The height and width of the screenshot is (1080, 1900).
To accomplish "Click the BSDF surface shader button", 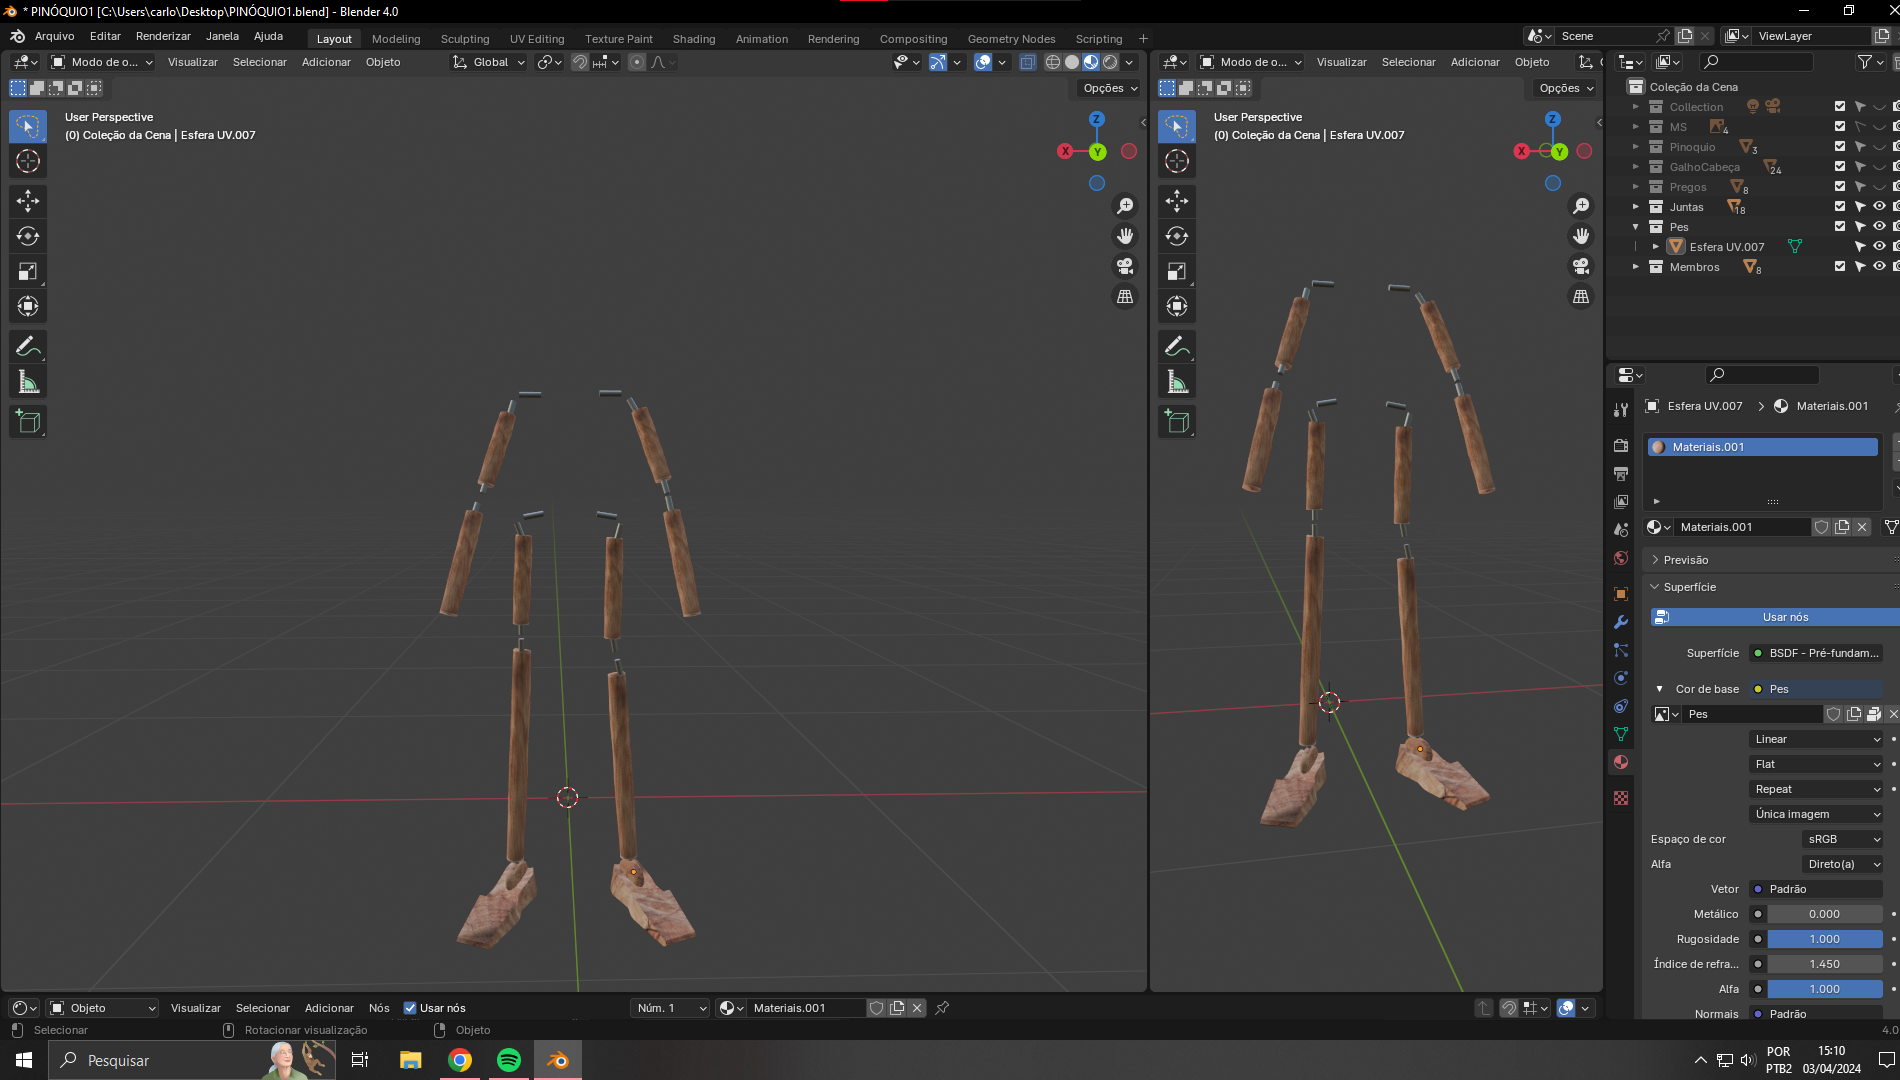I will click(1816, 653).
